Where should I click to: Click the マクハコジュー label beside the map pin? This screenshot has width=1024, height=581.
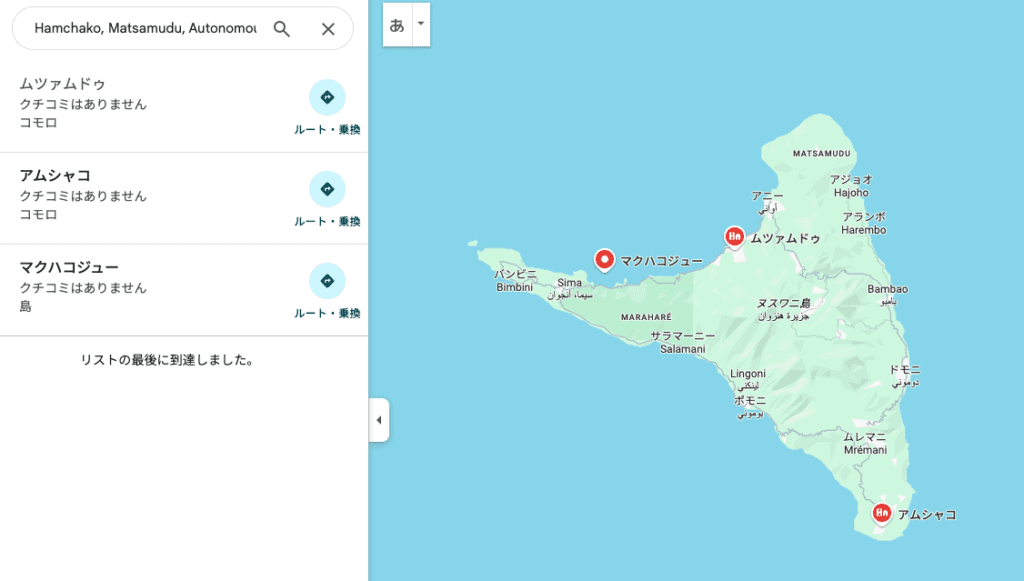(662, 261)
